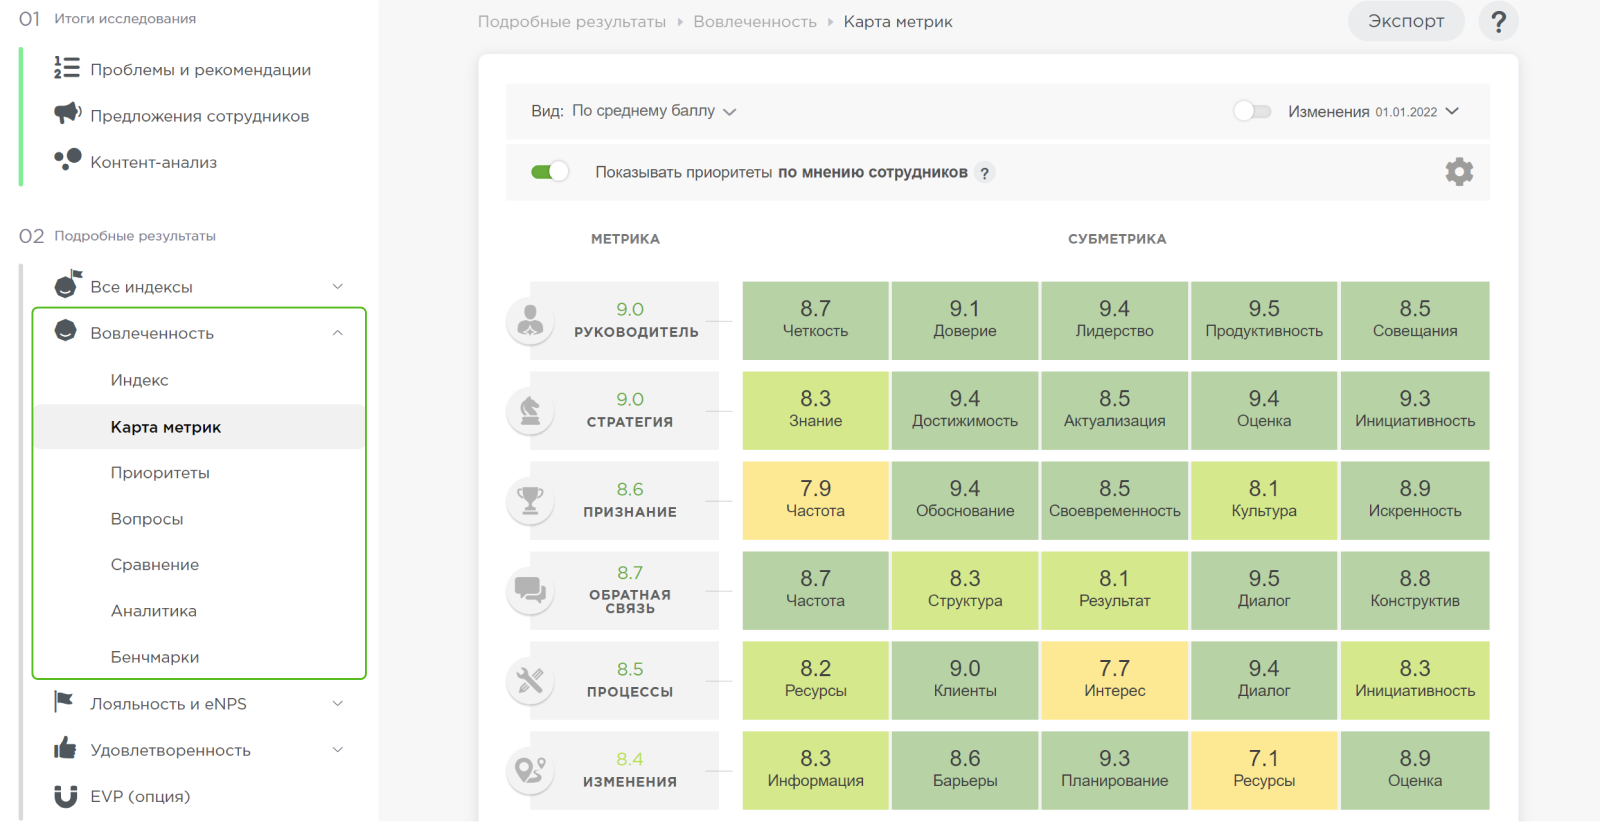Click the Экспорт button
The width and height of the screenshot is (1600, 822).
click(1406, 21)
